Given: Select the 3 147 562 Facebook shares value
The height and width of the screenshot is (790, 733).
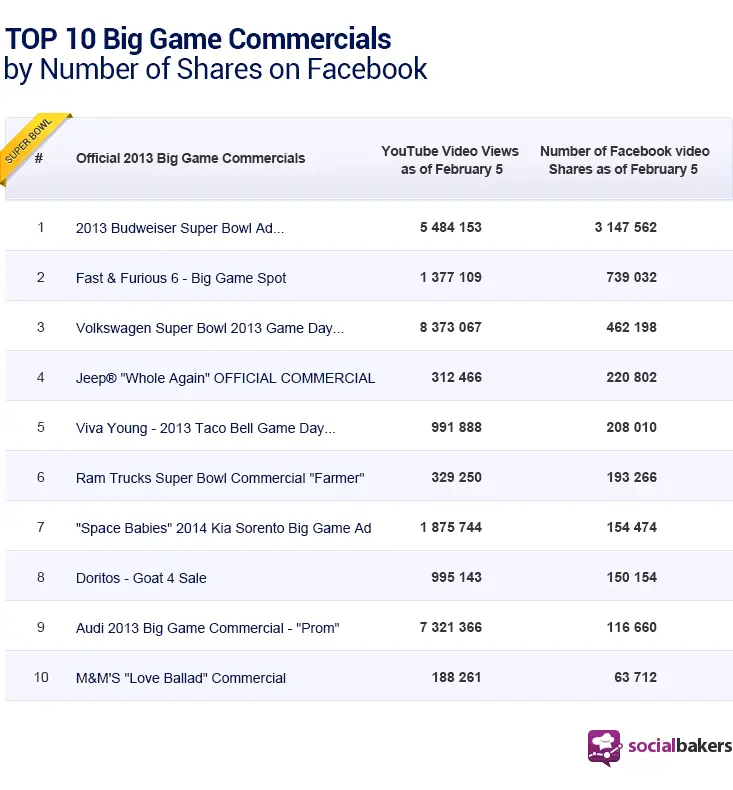Looking at the screenshot, I should point(625,228).
